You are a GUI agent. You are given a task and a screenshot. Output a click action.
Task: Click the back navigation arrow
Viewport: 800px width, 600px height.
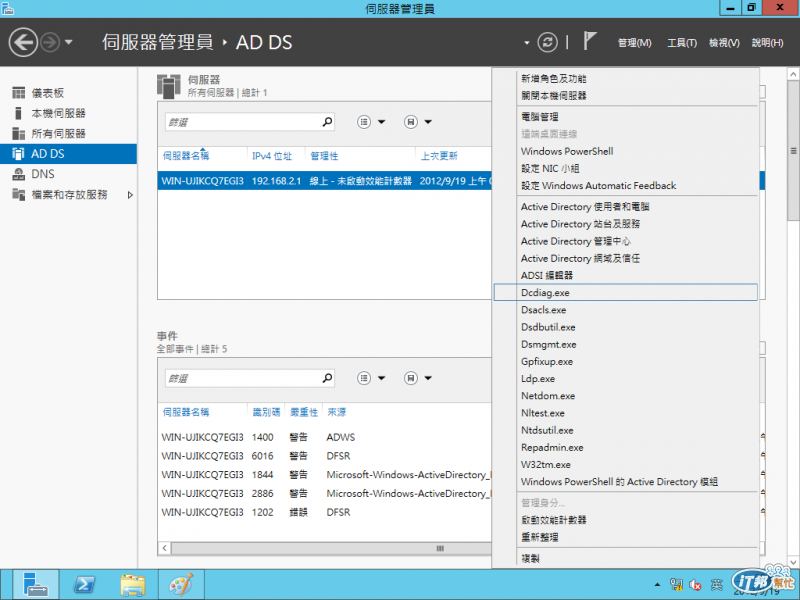point(23,42)
